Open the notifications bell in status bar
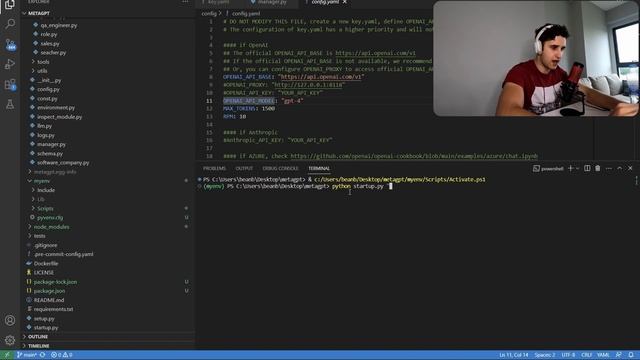Screen dimensions: 640x360 pos(631,355)
